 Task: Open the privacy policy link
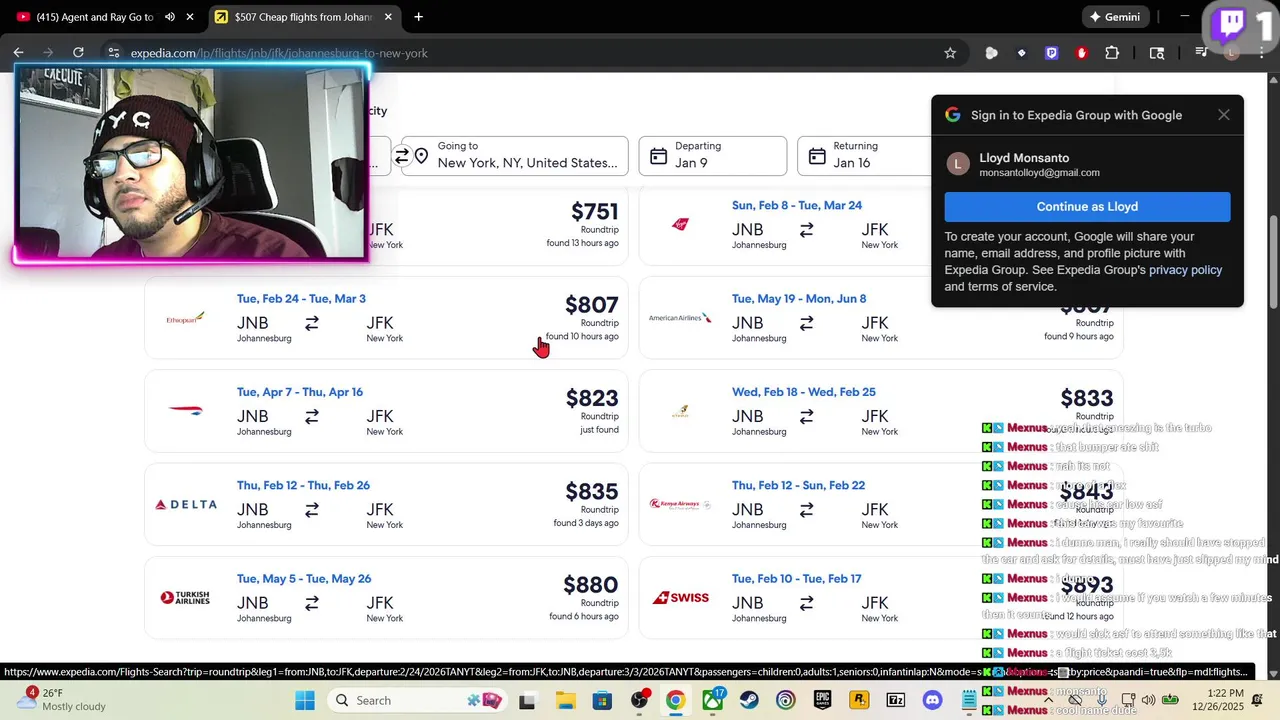point(1185,270)
